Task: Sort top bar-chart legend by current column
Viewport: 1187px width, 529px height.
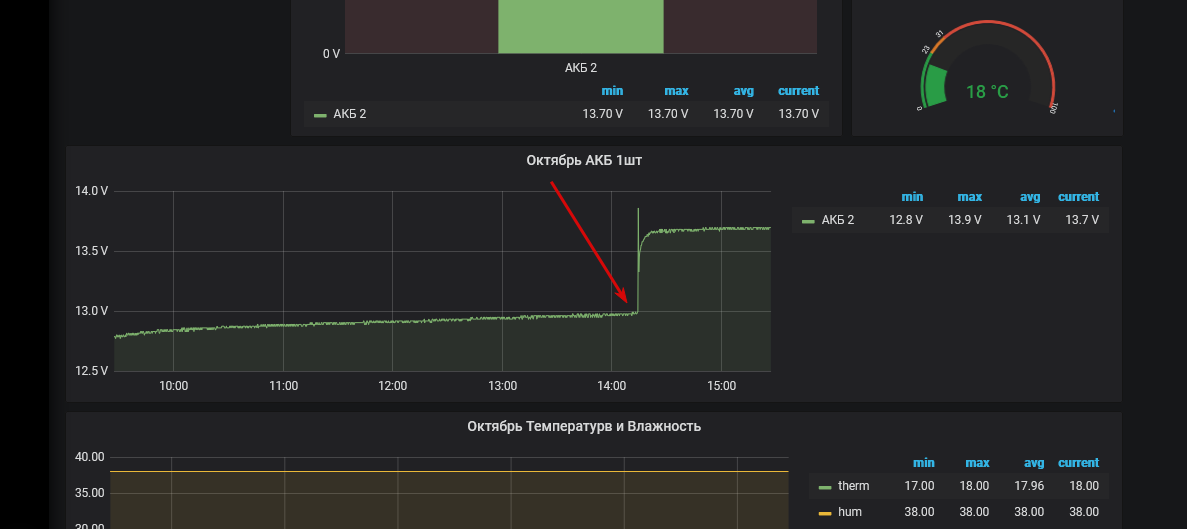Action: point(798,91)
